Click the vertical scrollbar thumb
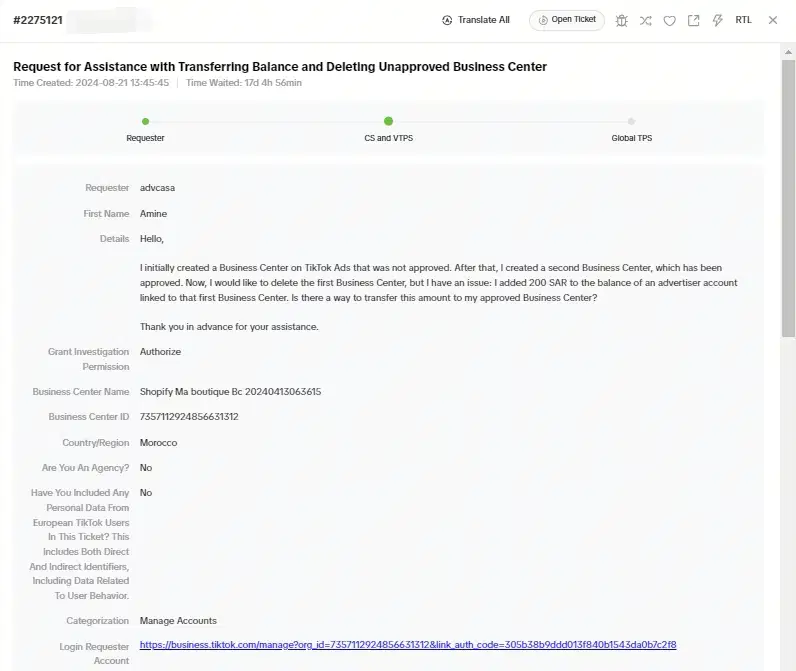 pos(788,198)
